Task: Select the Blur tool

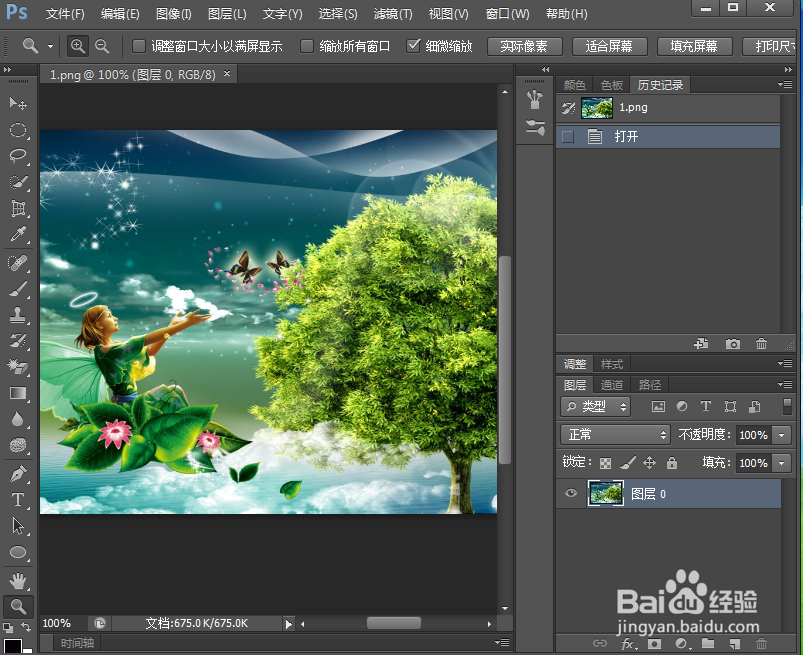Action: coord(18,419)
